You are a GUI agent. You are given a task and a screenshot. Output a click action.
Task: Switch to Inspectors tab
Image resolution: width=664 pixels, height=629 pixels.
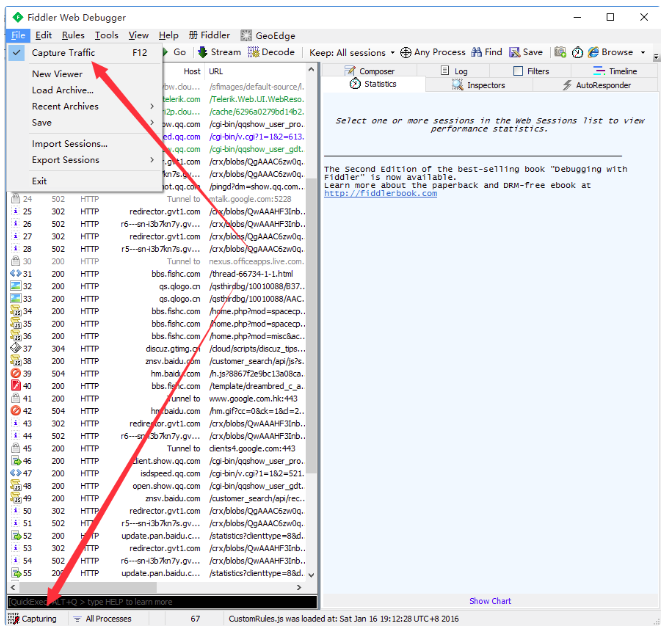tap(479, 85)
